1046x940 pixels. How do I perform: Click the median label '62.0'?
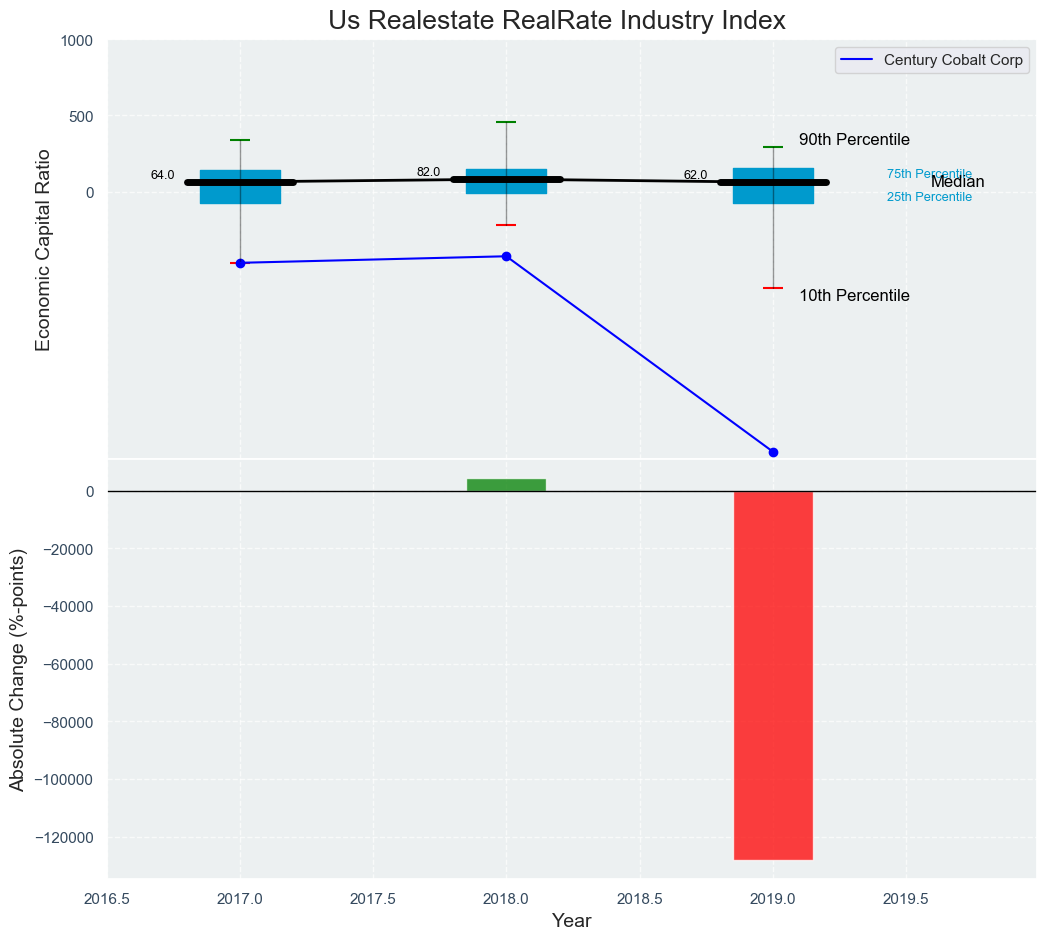tap(695, 175)
